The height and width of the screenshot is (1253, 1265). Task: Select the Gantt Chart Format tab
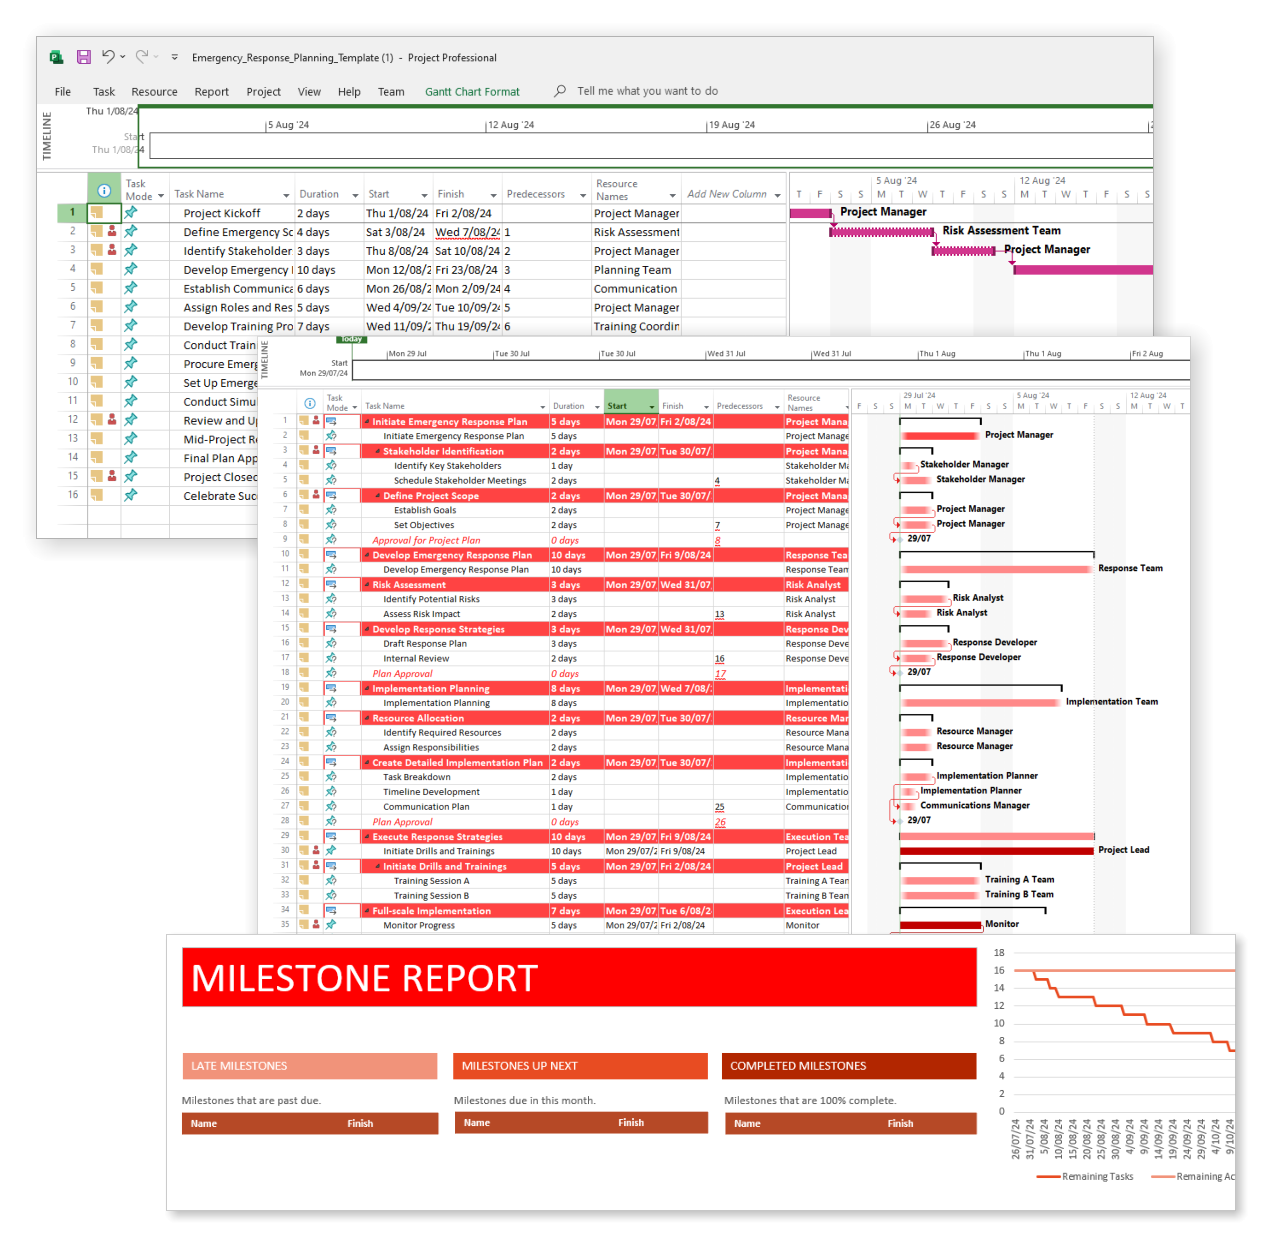click(x=472, y=92)
